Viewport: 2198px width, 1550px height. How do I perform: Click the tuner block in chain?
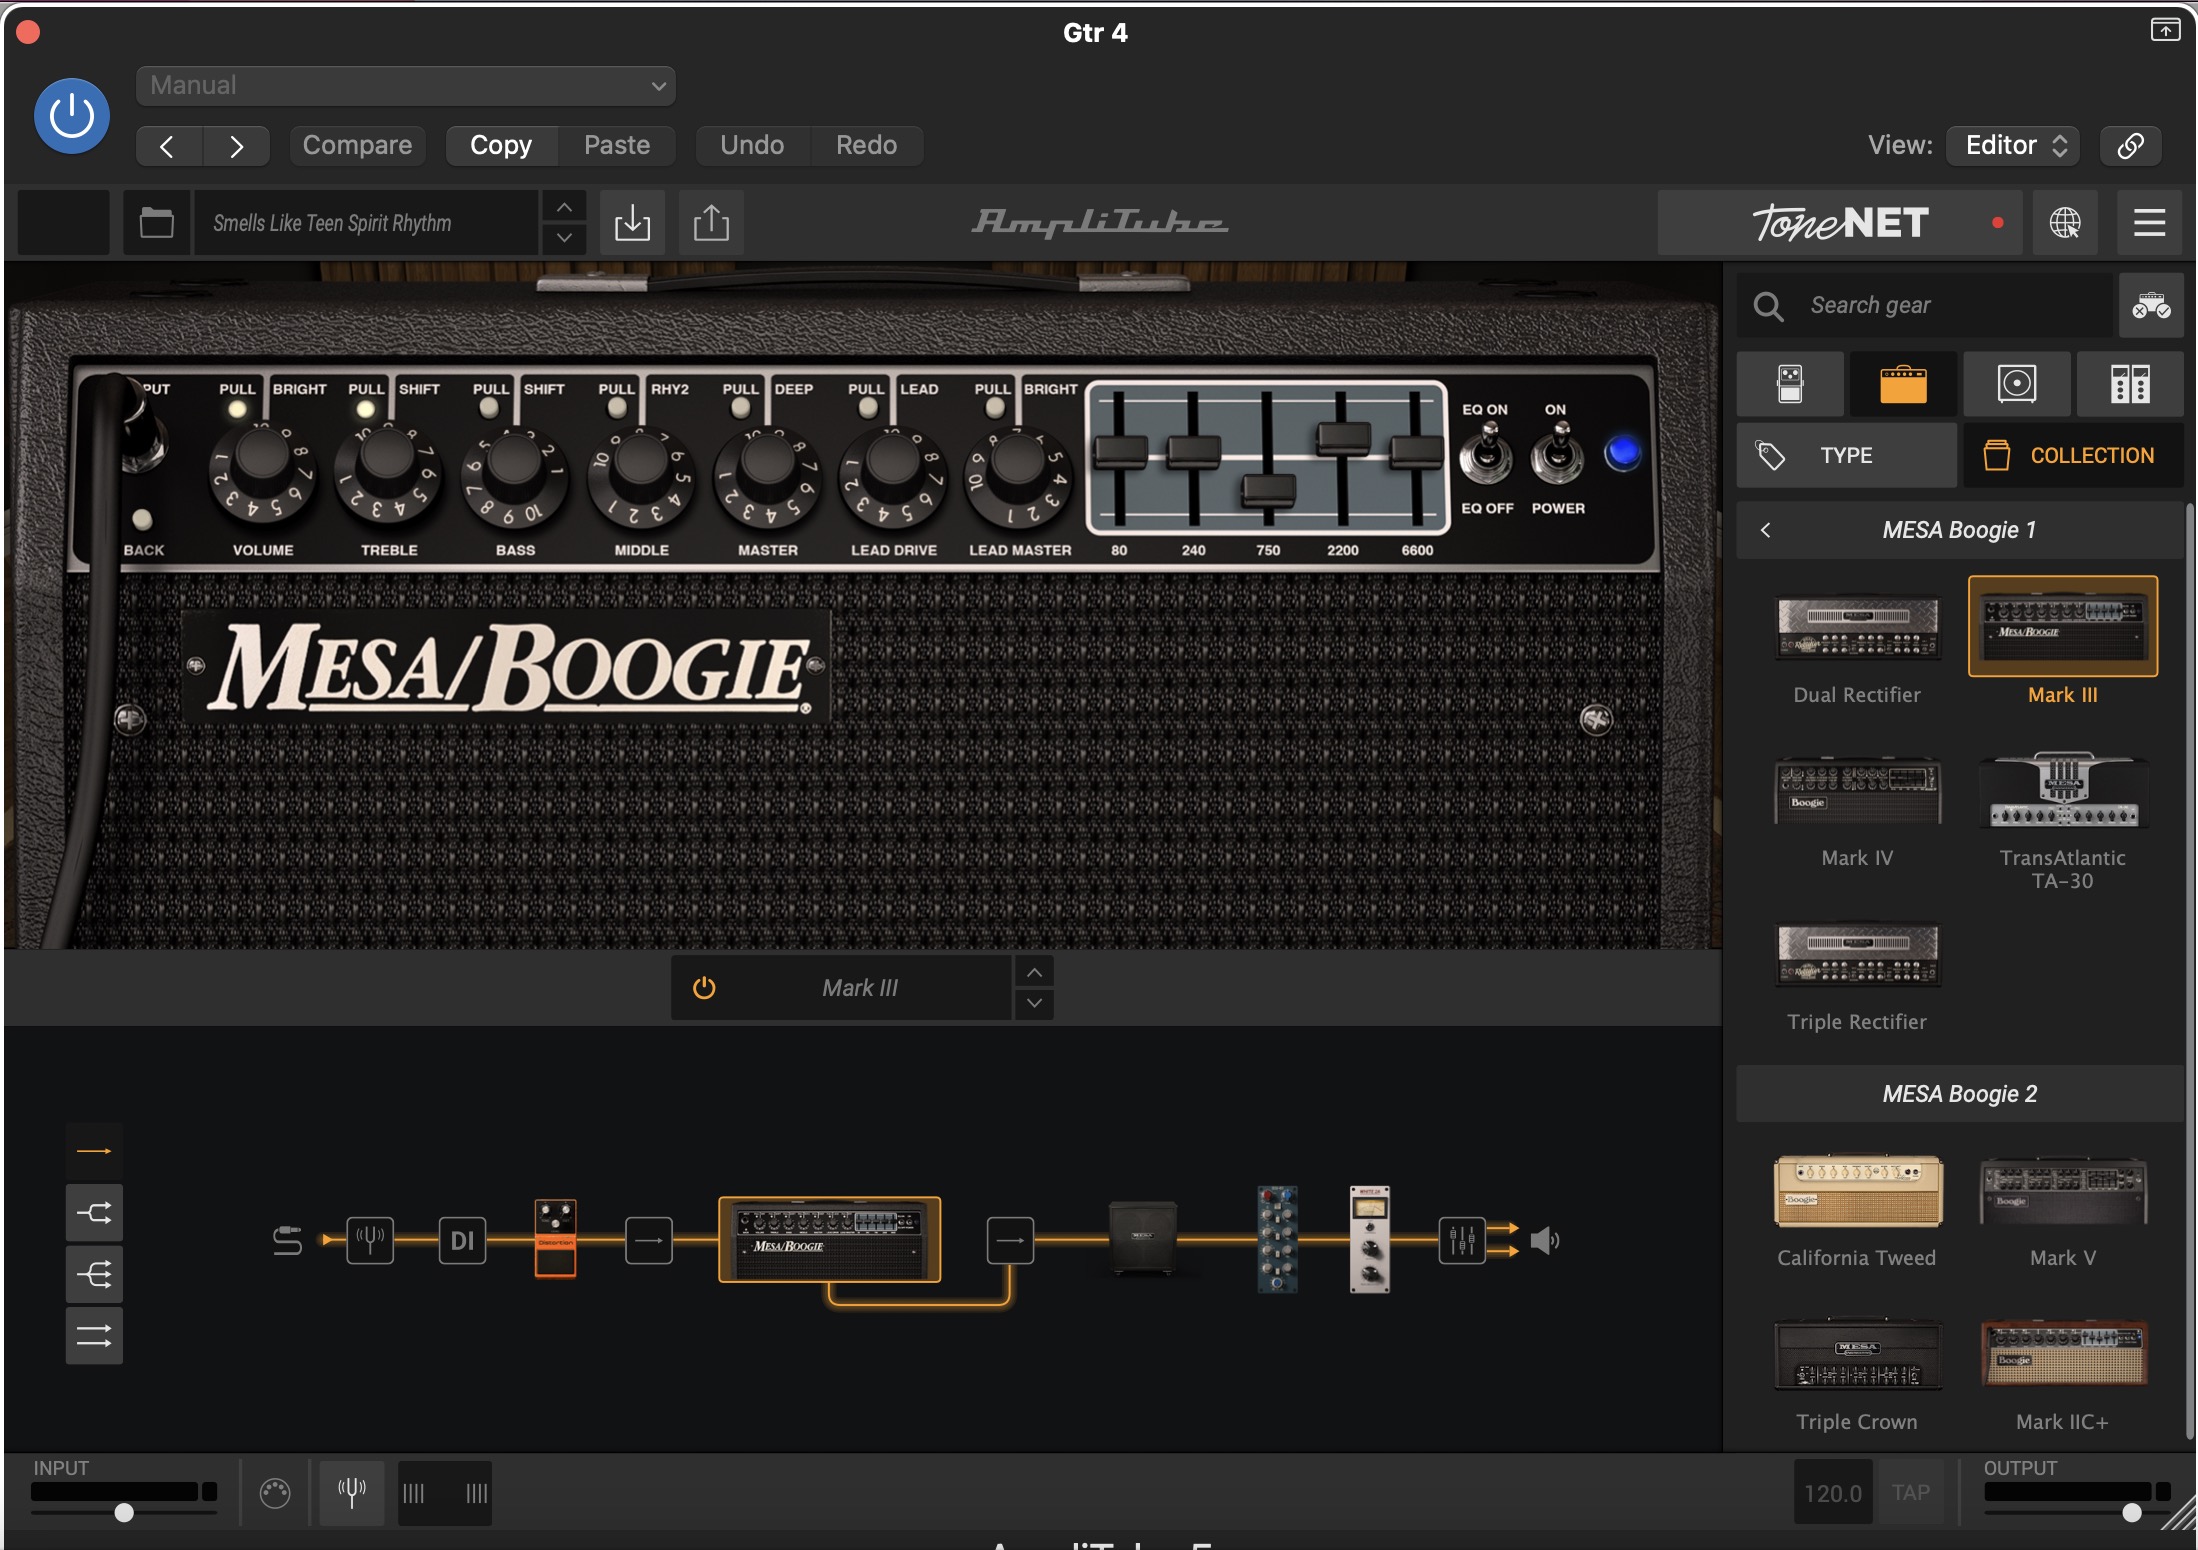(370, 1241)
